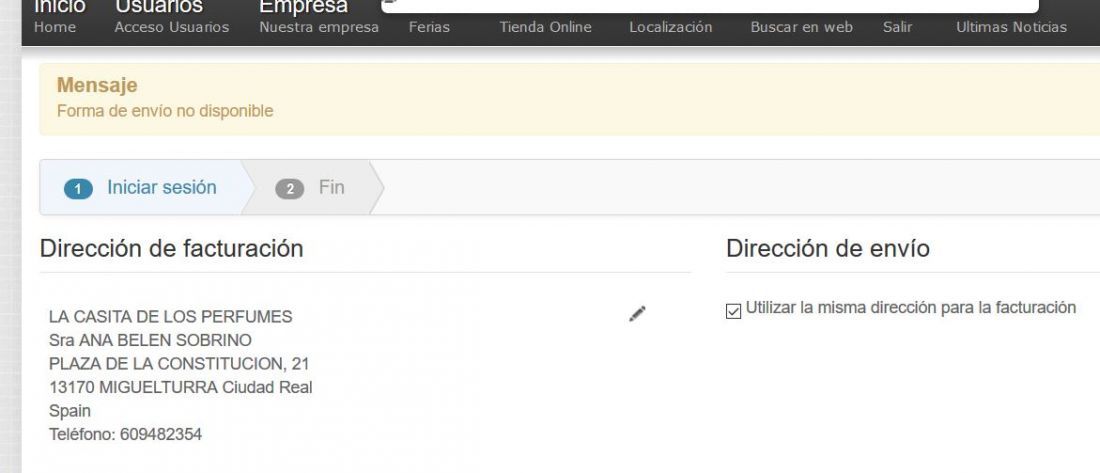The image size is (1100, 473).
Task: Click 'Forma de envío no disponible' message
Action: click(165, 111)
